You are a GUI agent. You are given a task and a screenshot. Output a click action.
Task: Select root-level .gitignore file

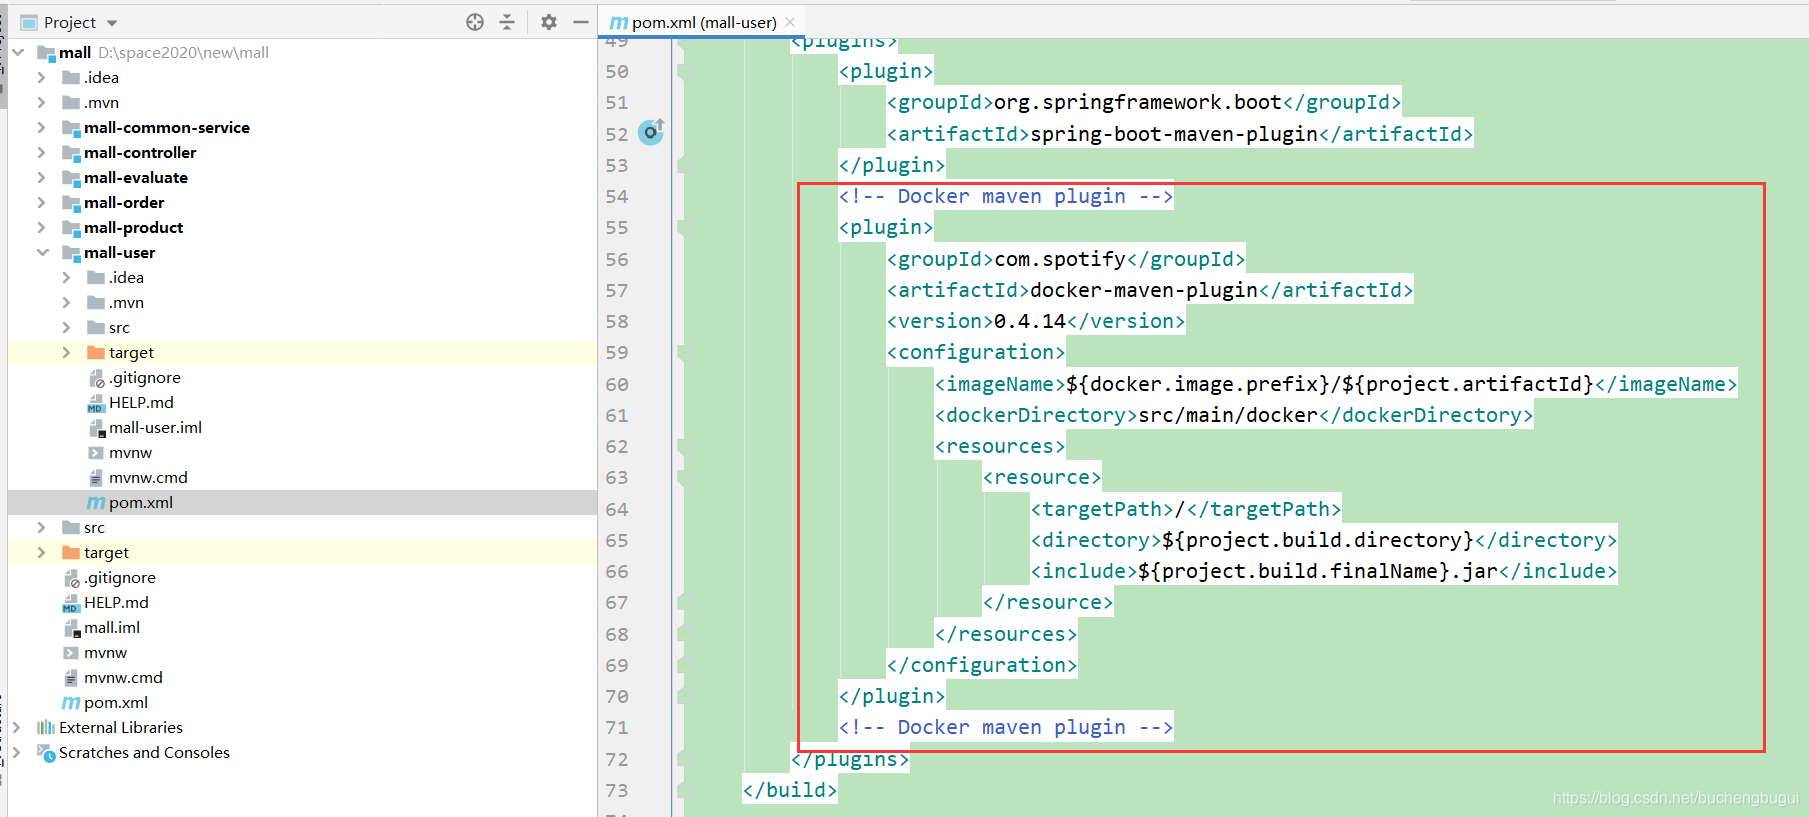click(120, 577)
